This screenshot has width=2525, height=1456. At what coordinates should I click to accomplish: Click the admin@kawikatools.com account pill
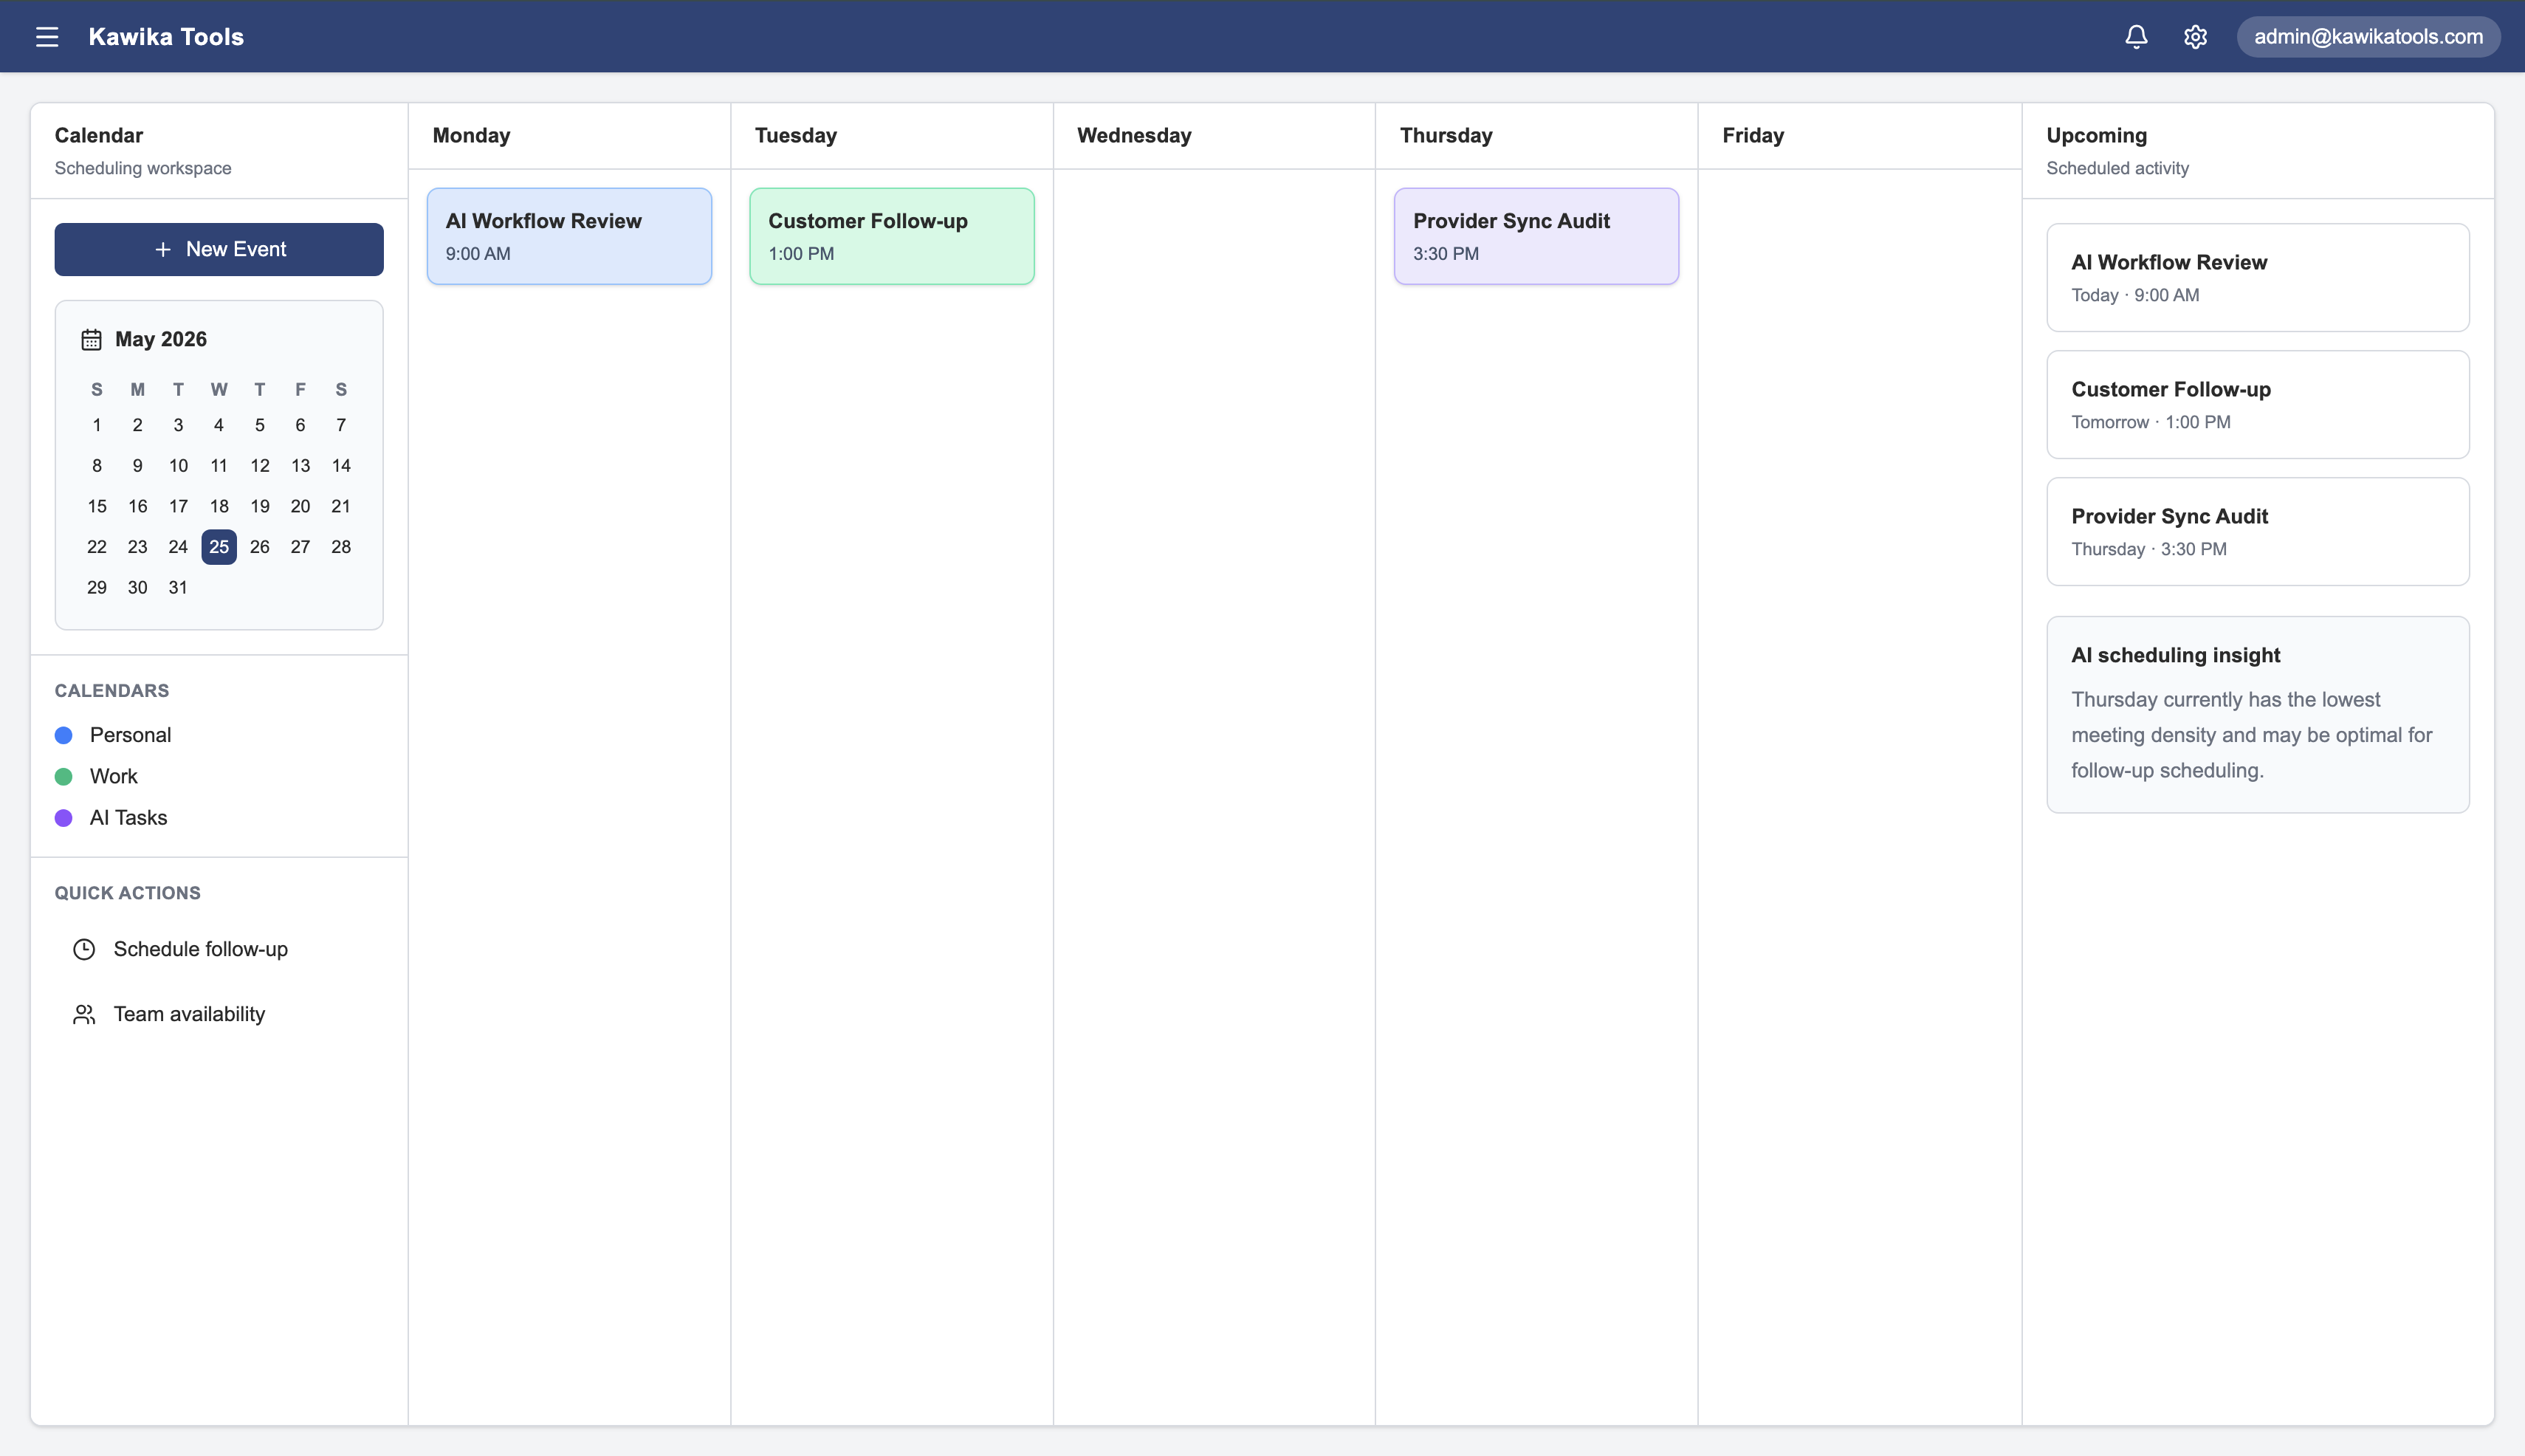2368,37
